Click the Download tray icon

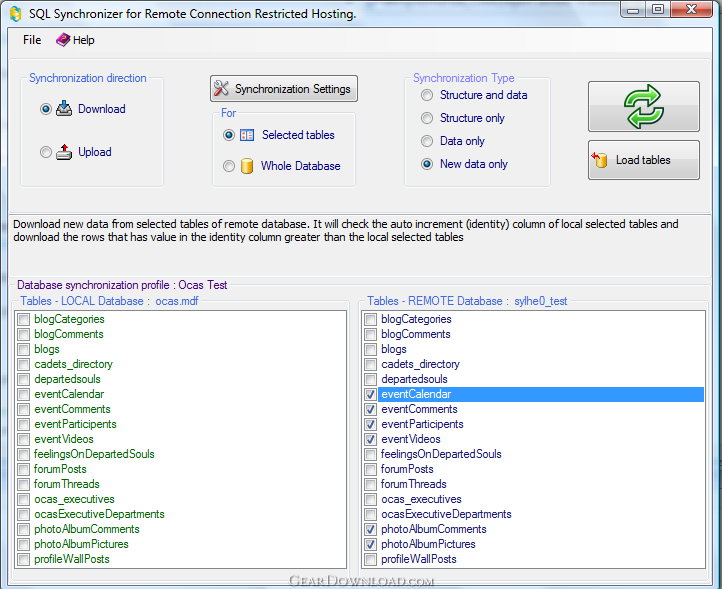point(64,109)
